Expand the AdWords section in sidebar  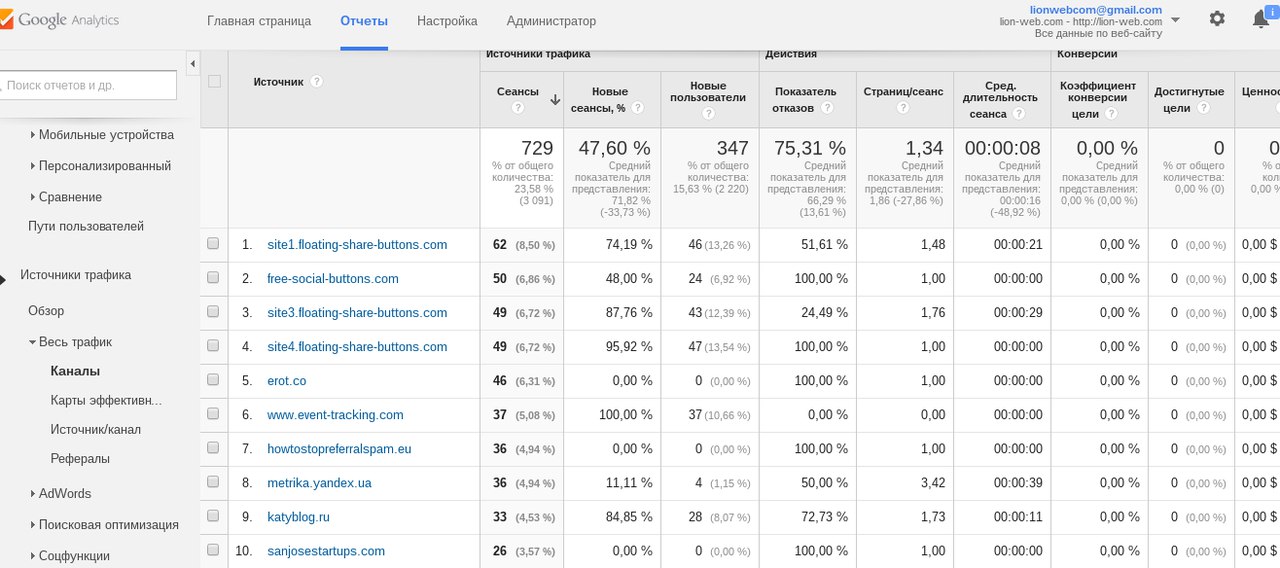(x=33, y=494)
